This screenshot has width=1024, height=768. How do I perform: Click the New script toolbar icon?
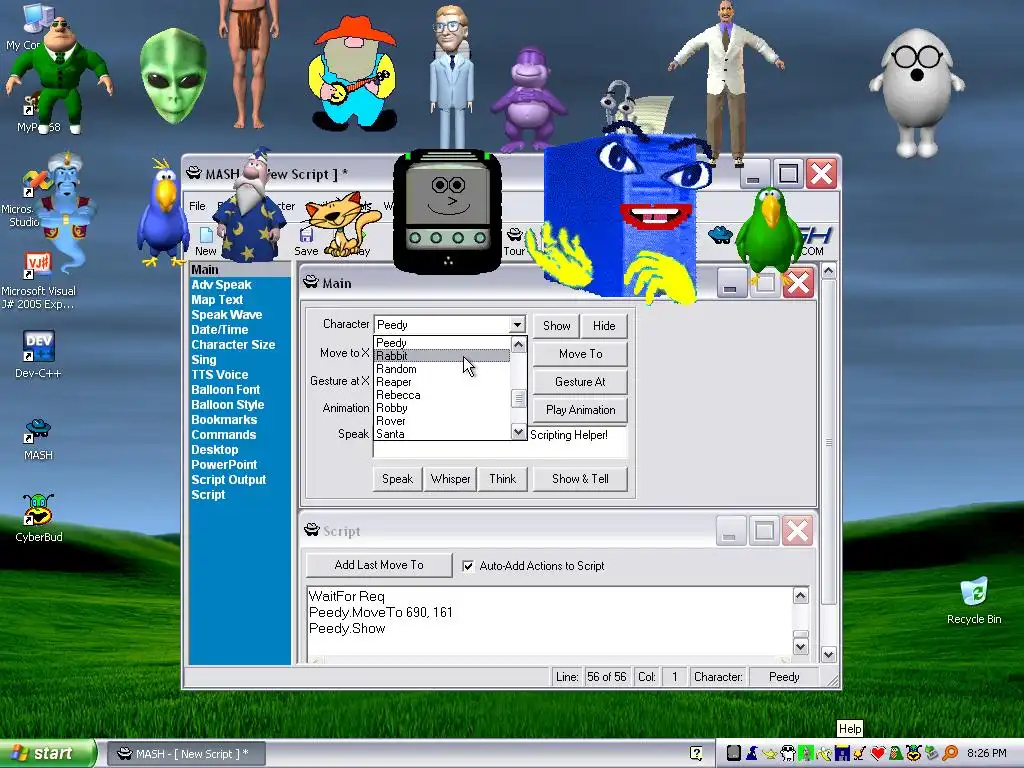[x=205, y=240]
